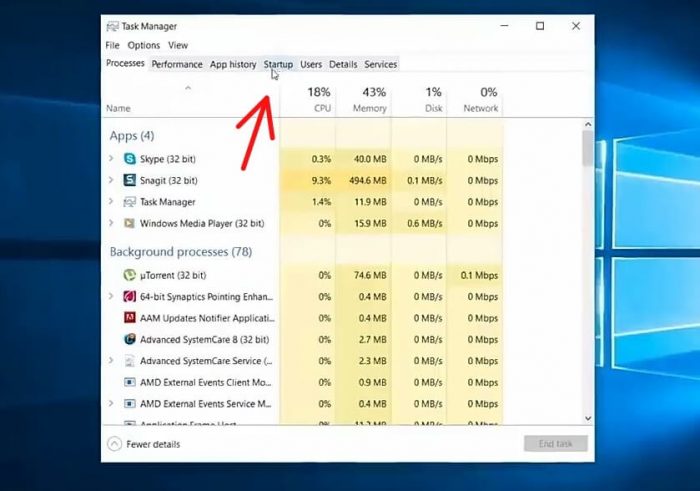Image resolution: width=700 pixels, height=491 pixels.
Task: Select the Processes tab
Action: tap(125, 63)
